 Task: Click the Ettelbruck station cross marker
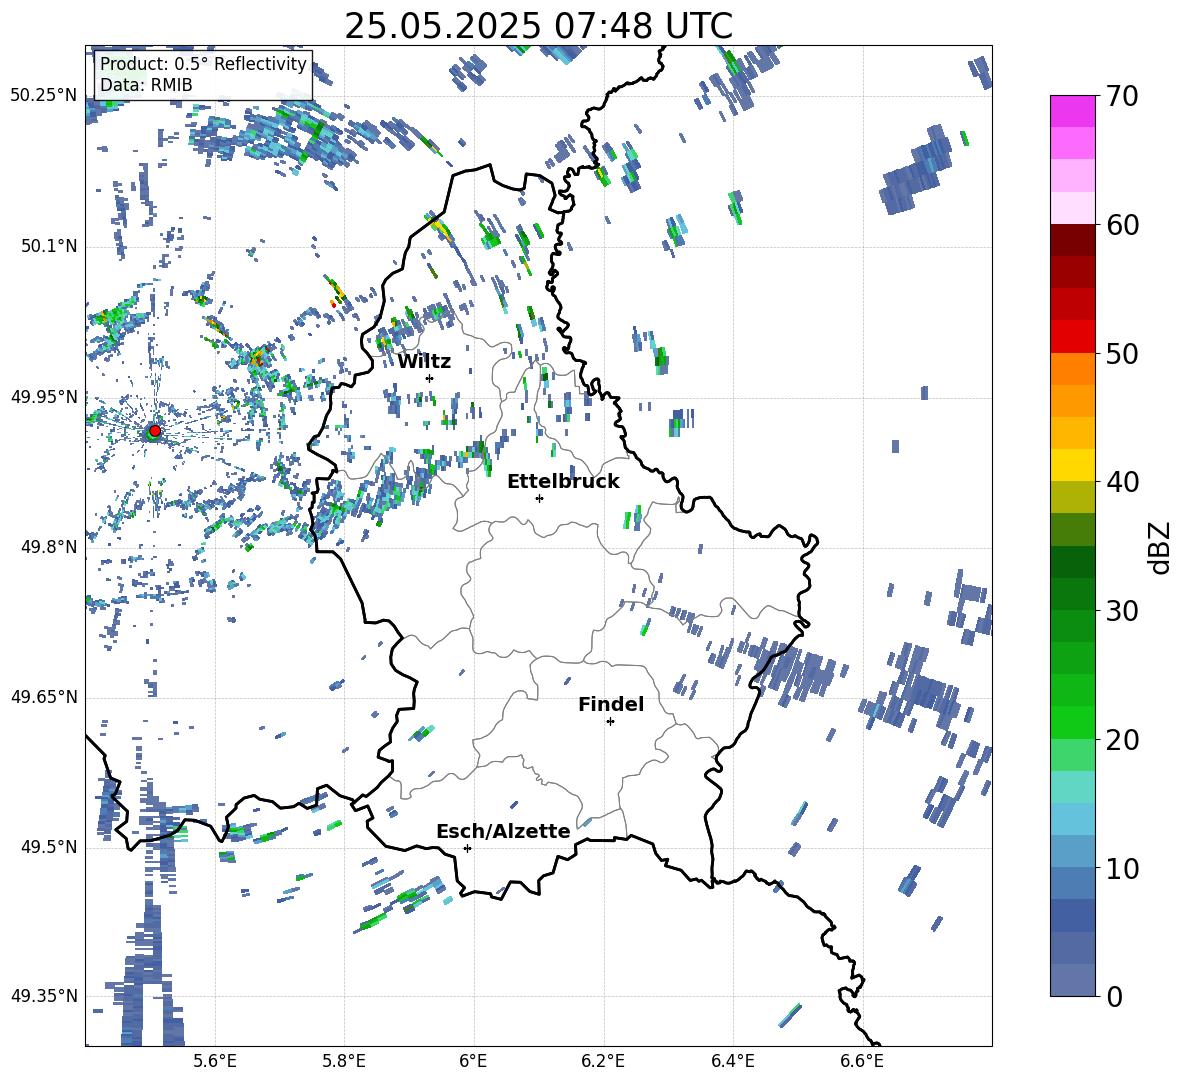(539, 498)
